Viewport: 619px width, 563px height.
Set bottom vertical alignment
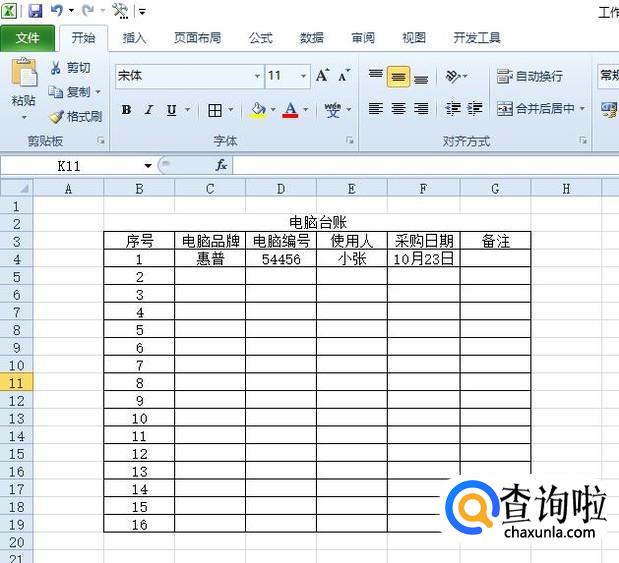coord(421,78)
